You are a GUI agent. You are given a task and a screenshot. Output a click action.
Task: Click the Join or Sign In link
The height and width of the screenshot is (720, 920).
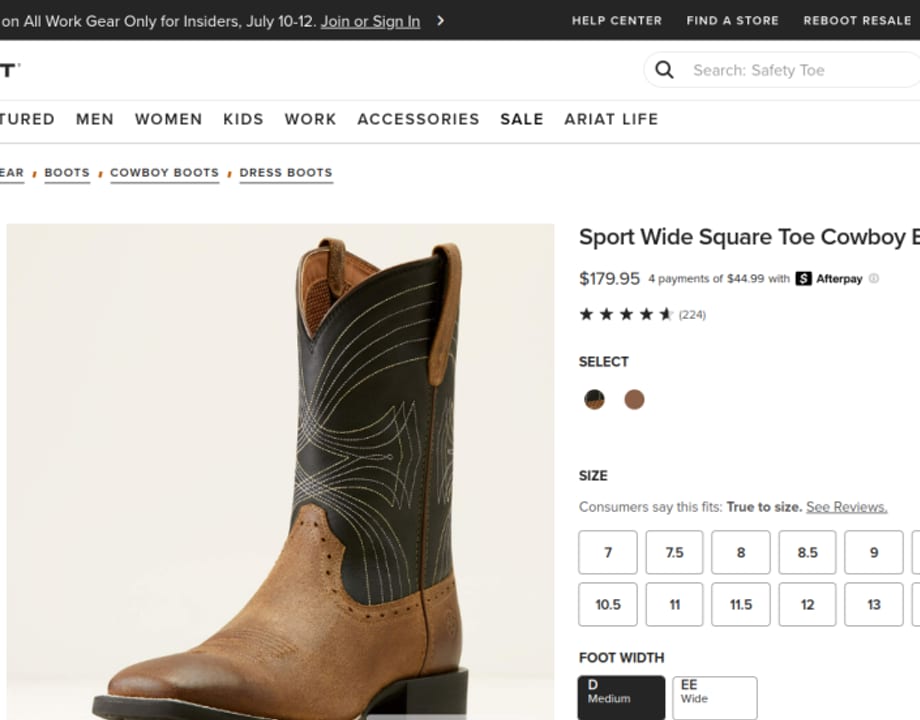coord(370,22)
